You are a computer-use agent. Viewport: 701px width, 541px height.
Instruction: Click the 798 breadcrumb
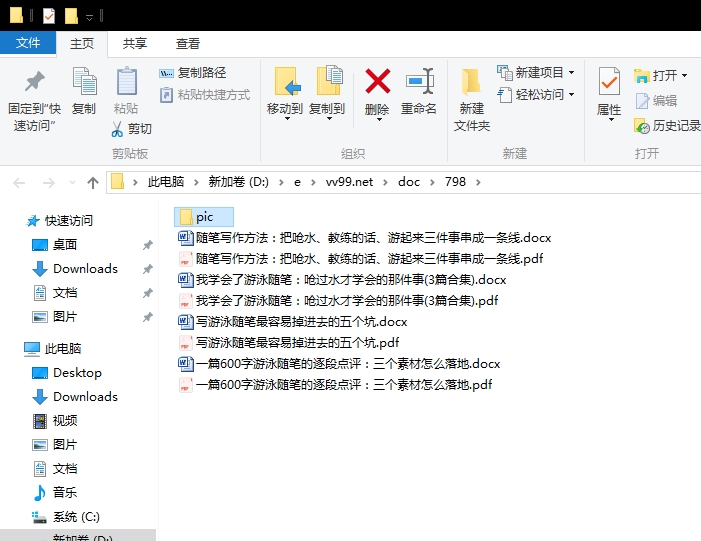pos(455,182)
